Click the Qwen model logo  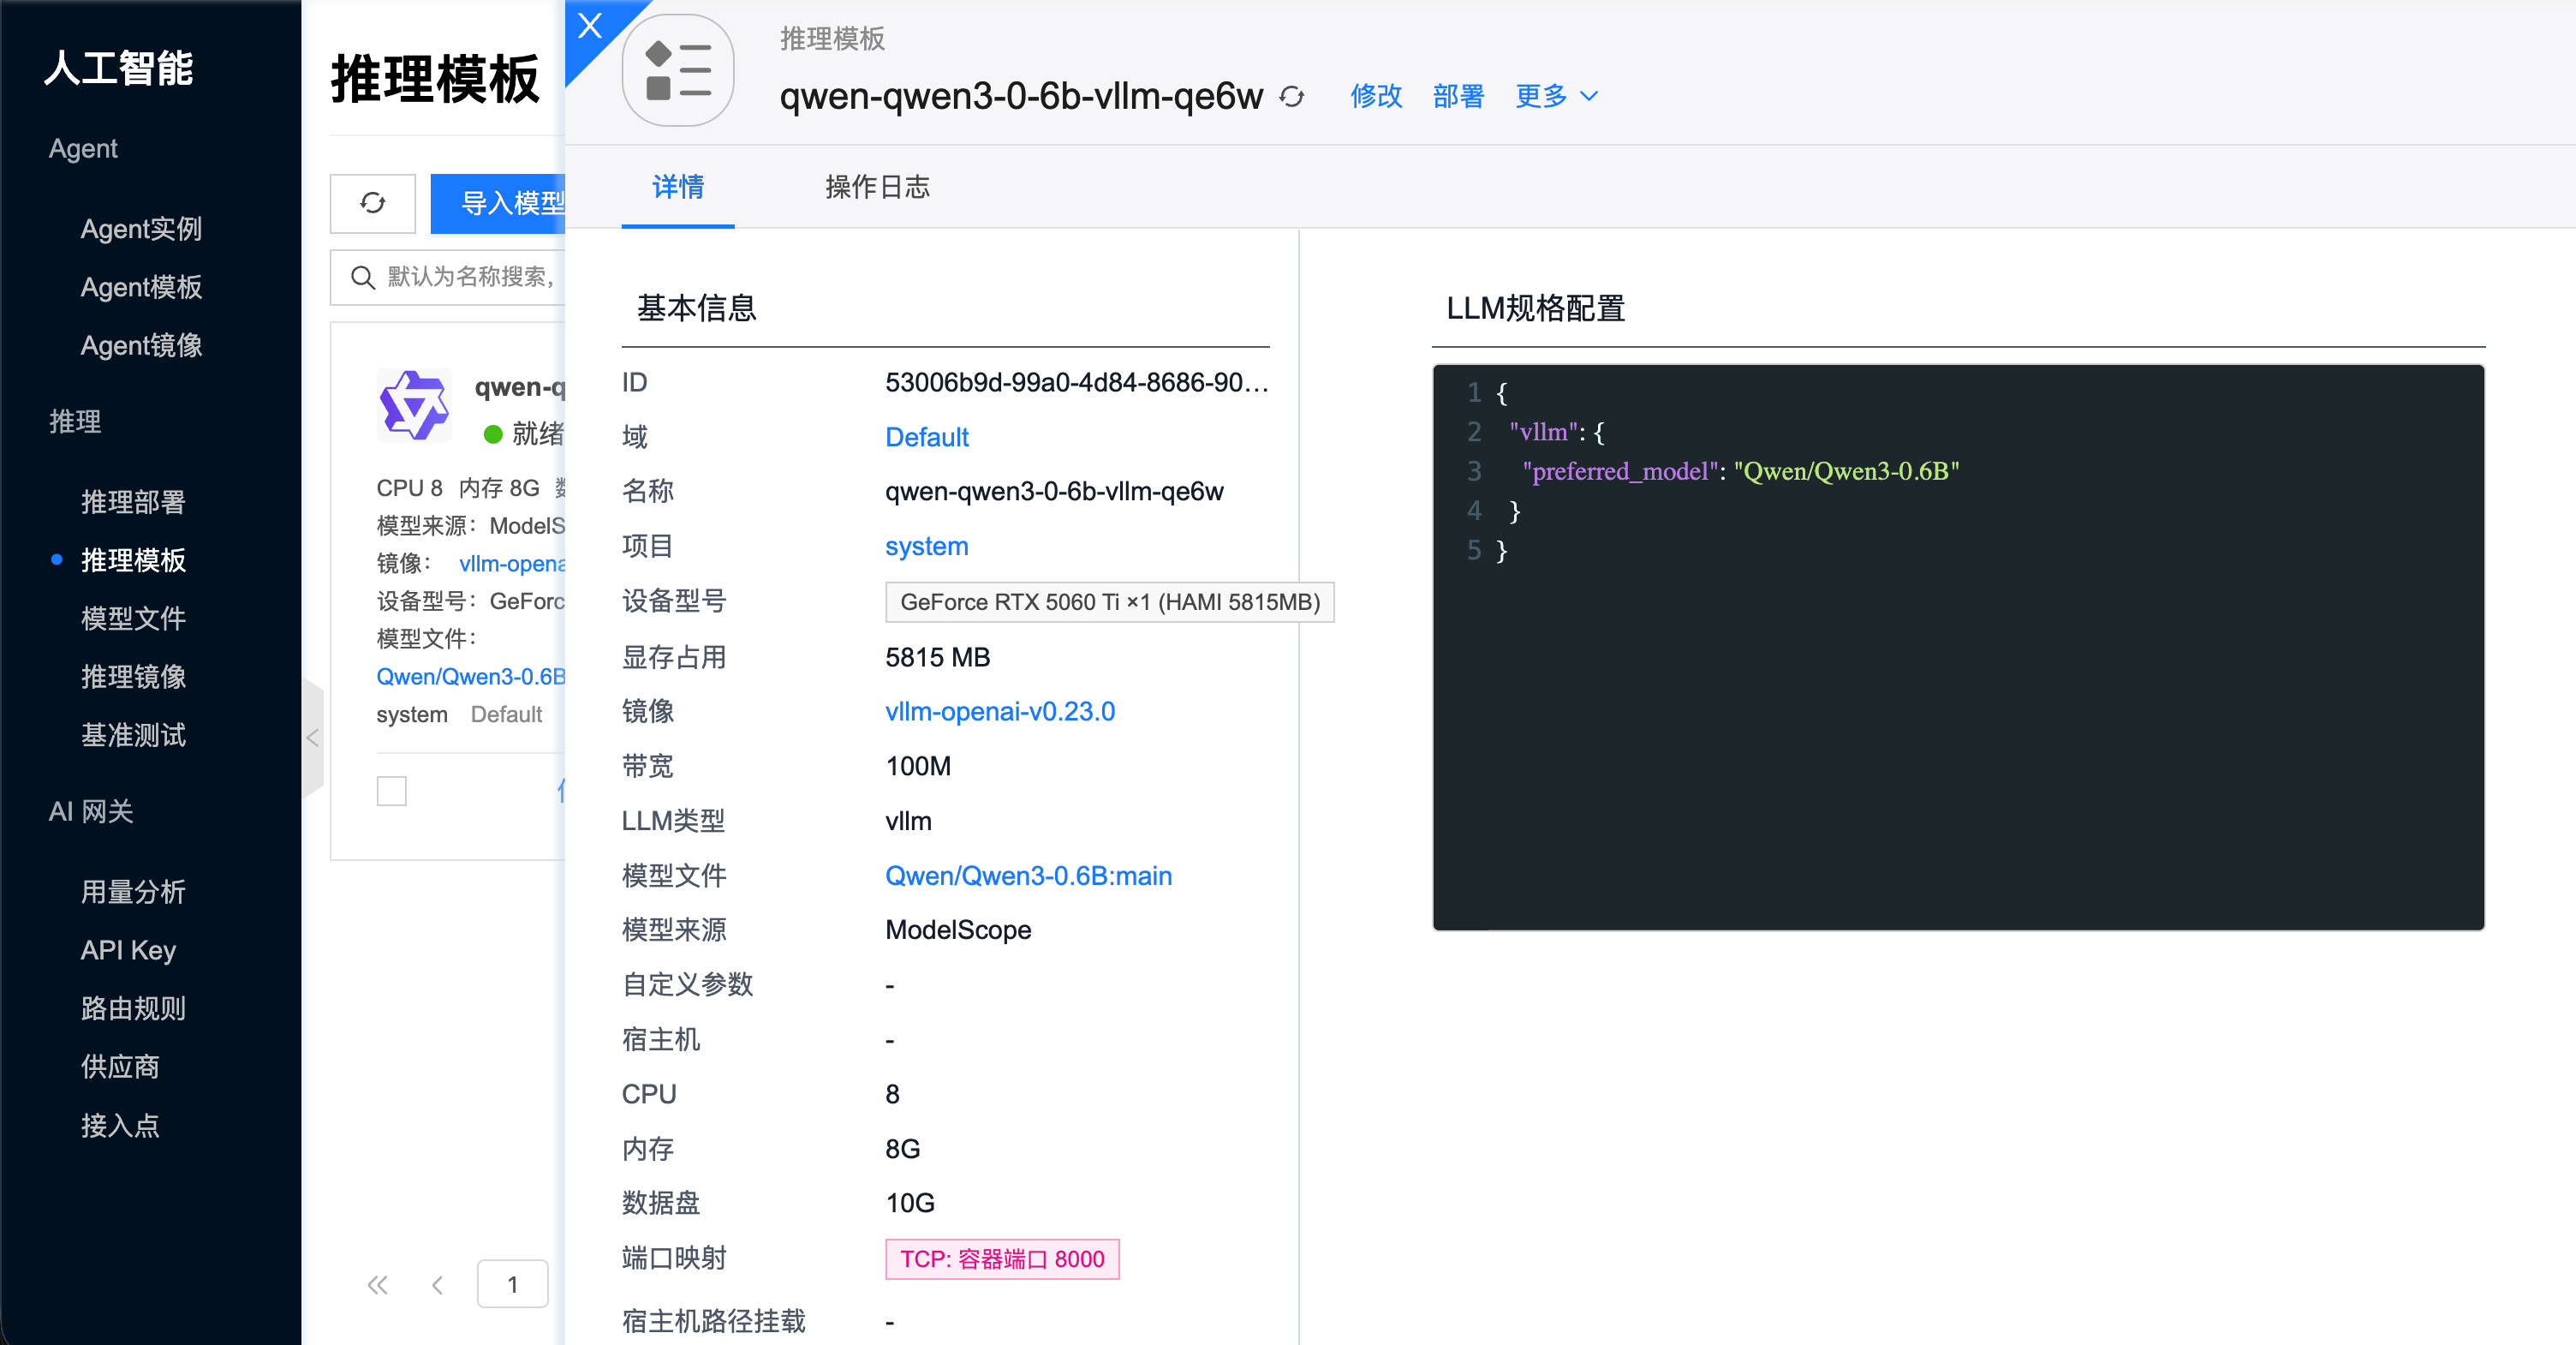click(x=414, y=405)
